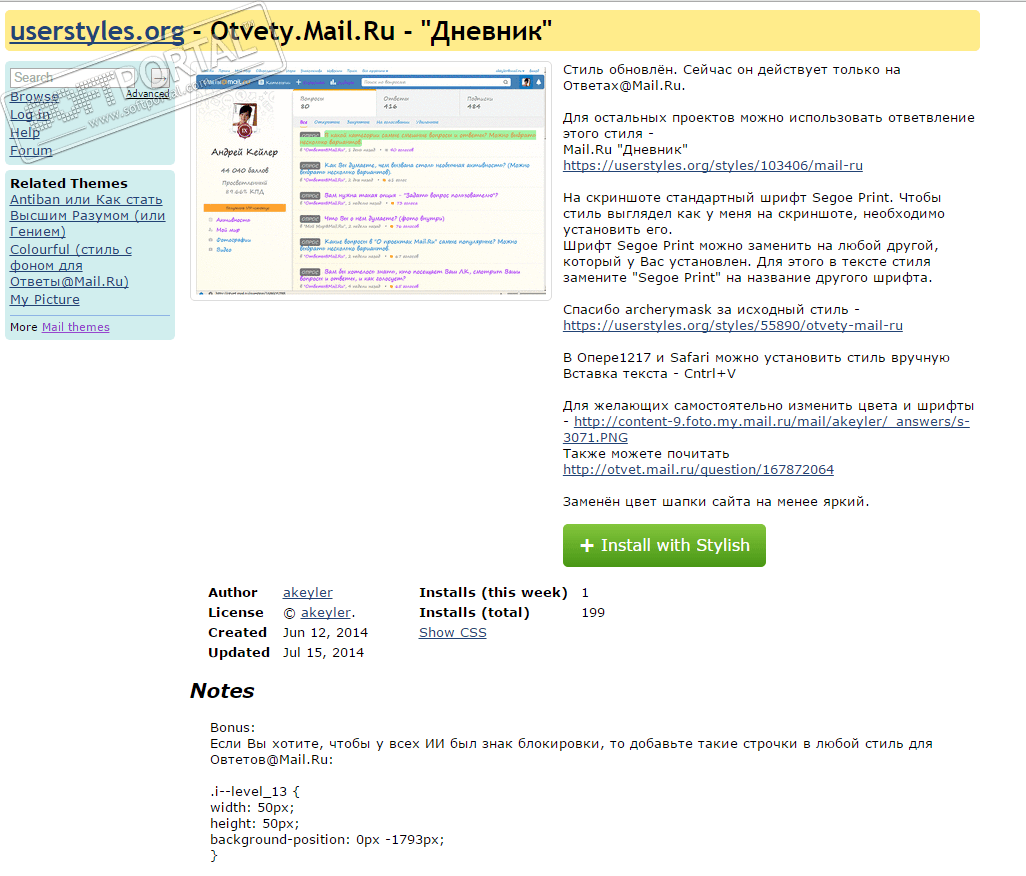Select the 'Jul 15, 2014' updated date
The width and height of the screenshot is (1026, 876).
coord(323,652)
